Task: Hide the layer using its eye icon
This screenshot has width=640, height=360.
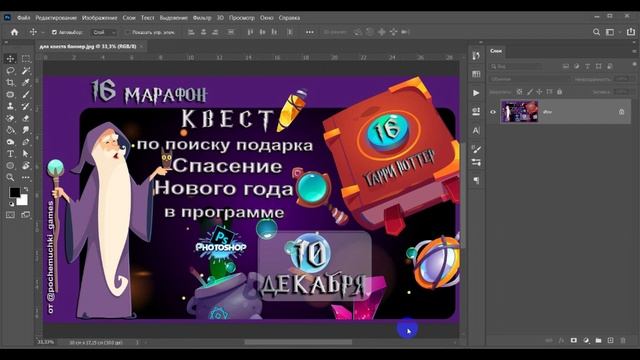Action: [493, 112]
